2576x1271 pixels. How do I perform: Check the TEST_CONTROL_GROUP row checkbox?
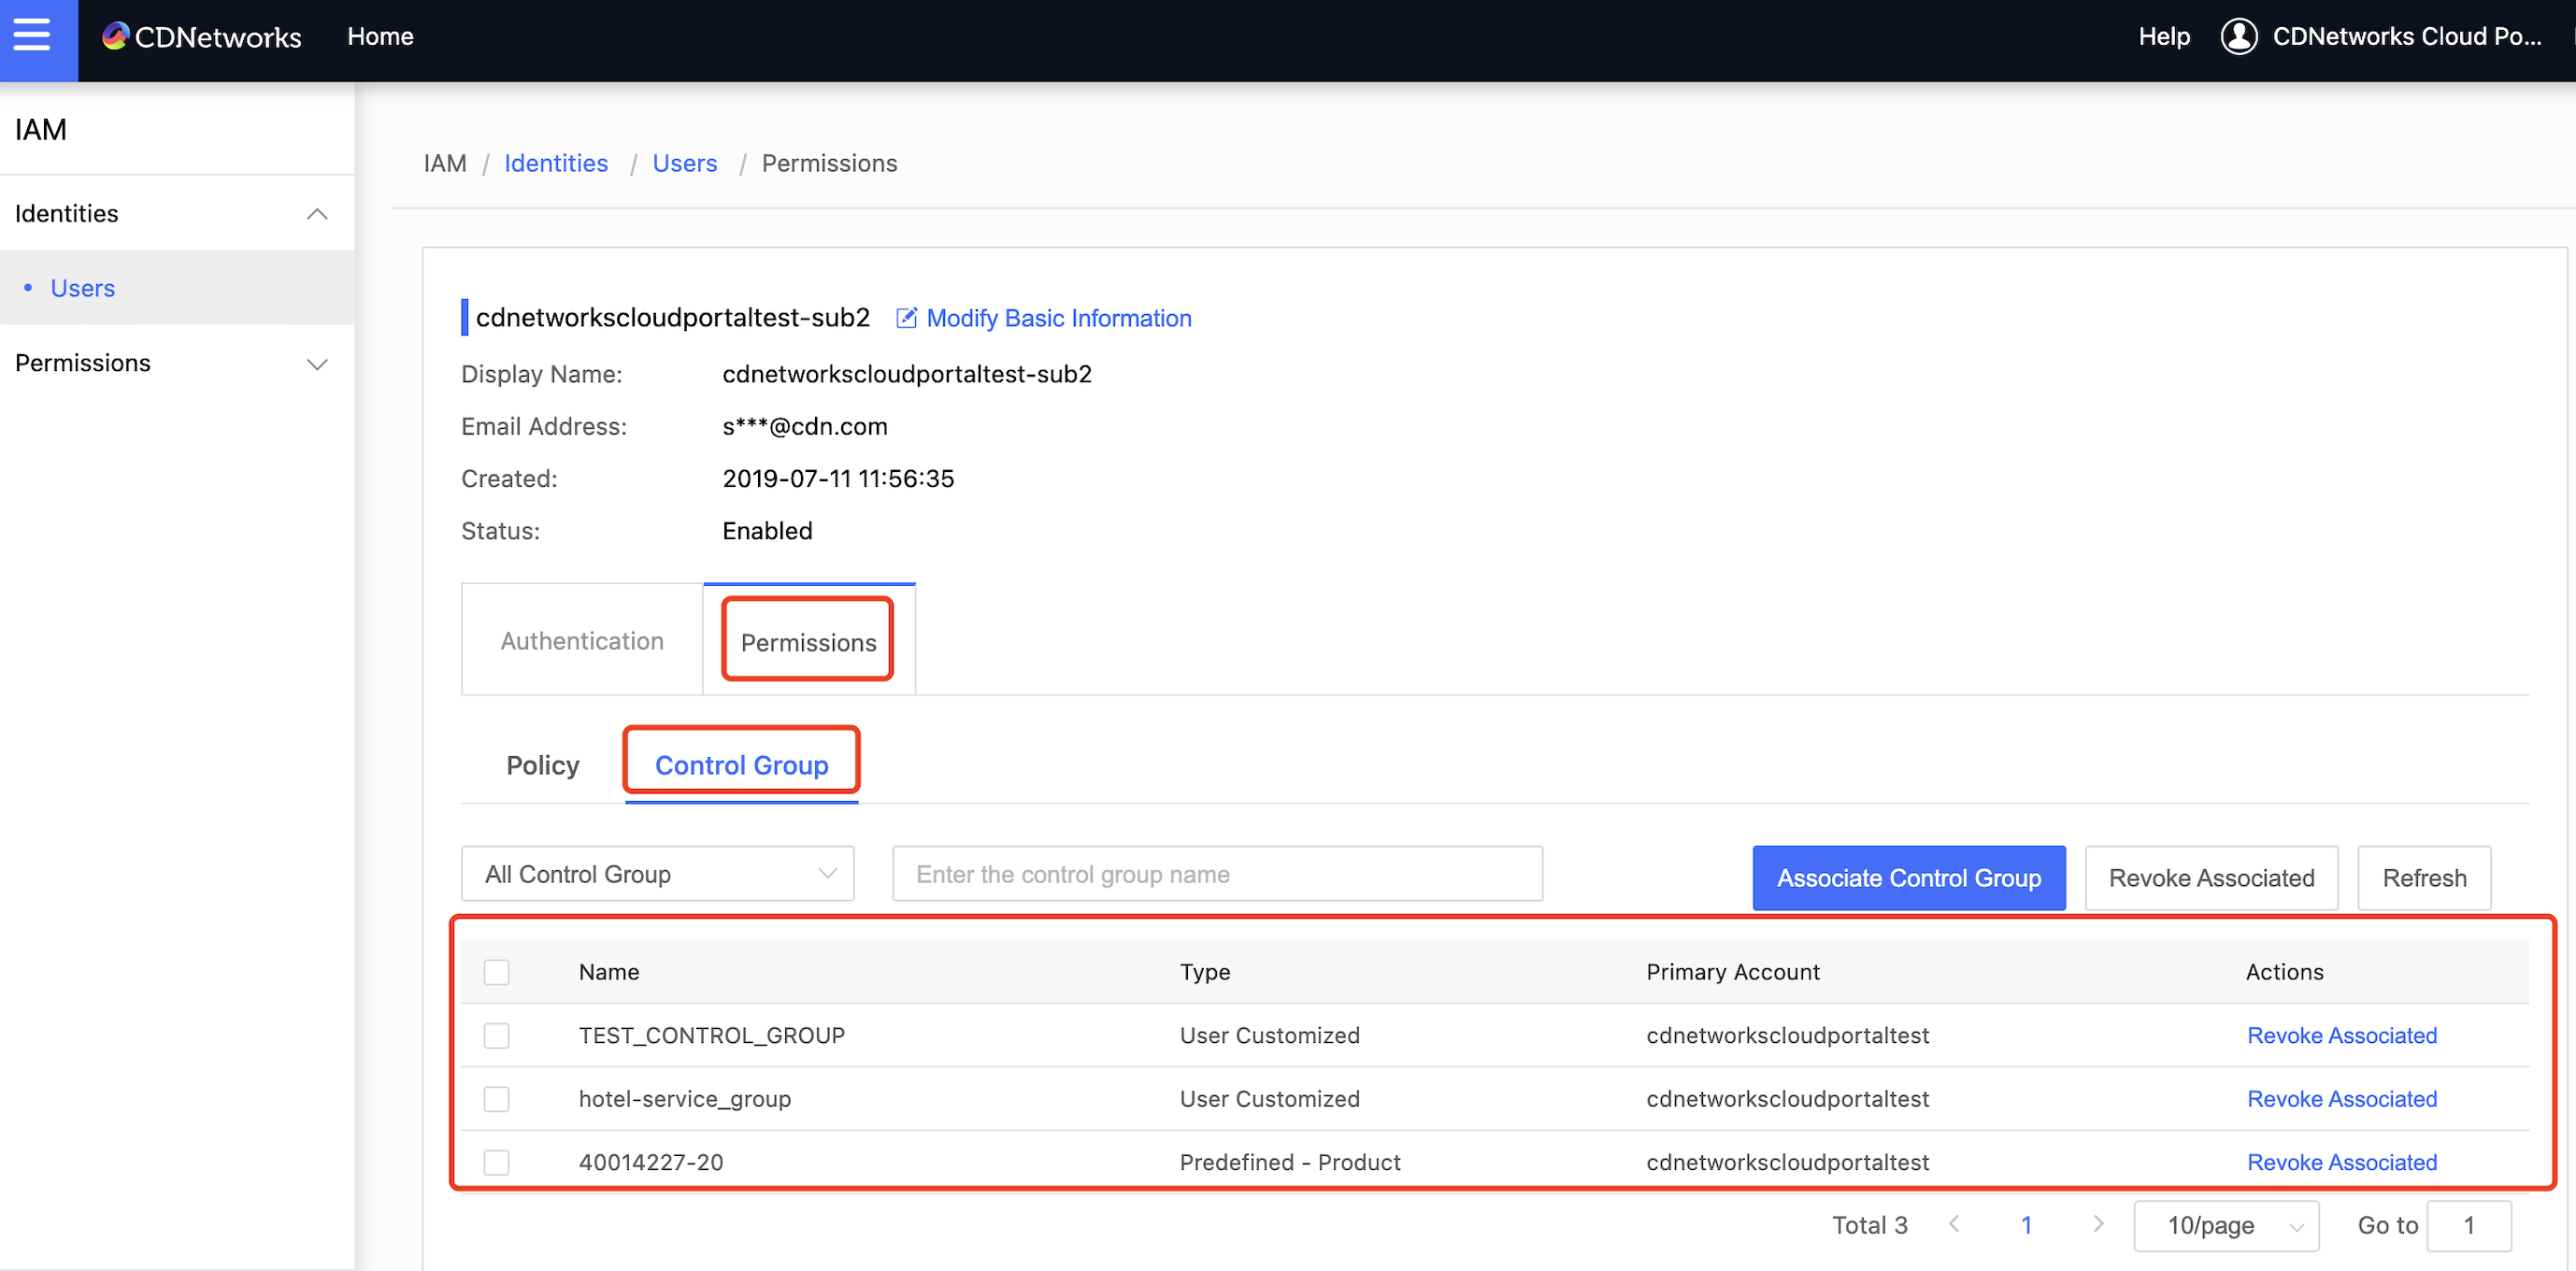point(496,1035)
